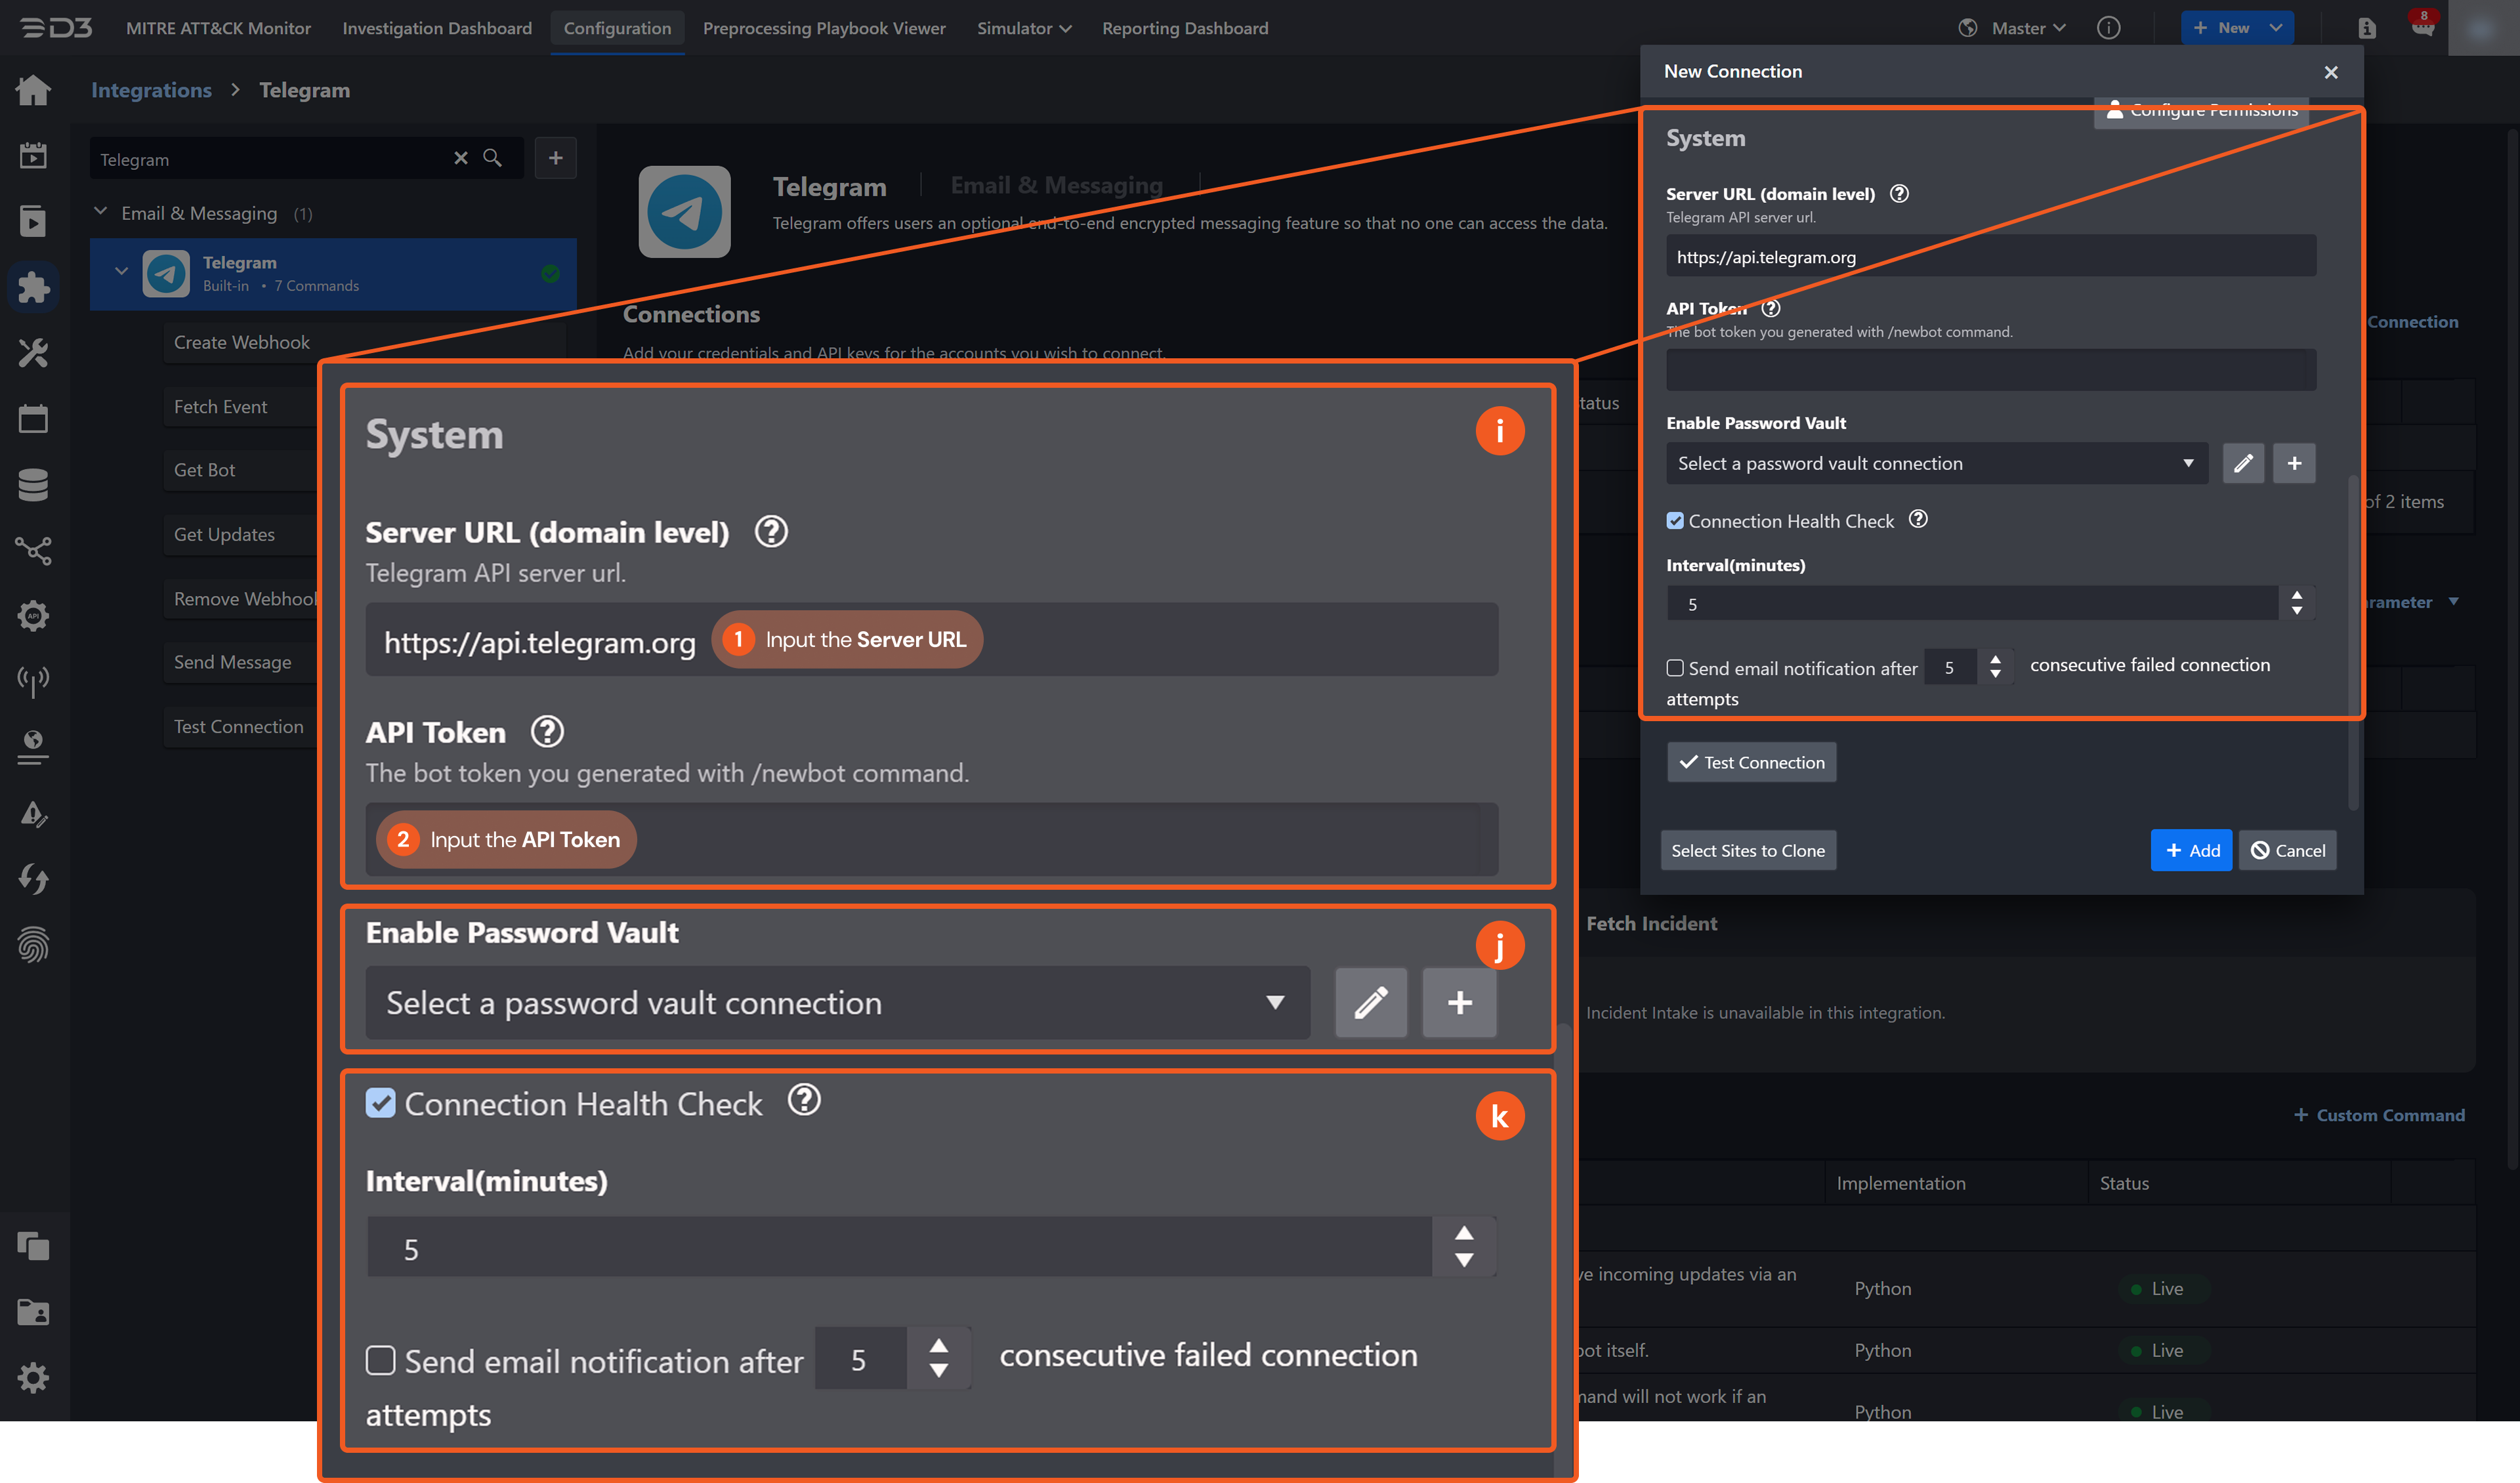Toggle the Connection Health Check checkbox
The image size is (2520, 1483).
pyautogui.click(x=1675, y=521)
